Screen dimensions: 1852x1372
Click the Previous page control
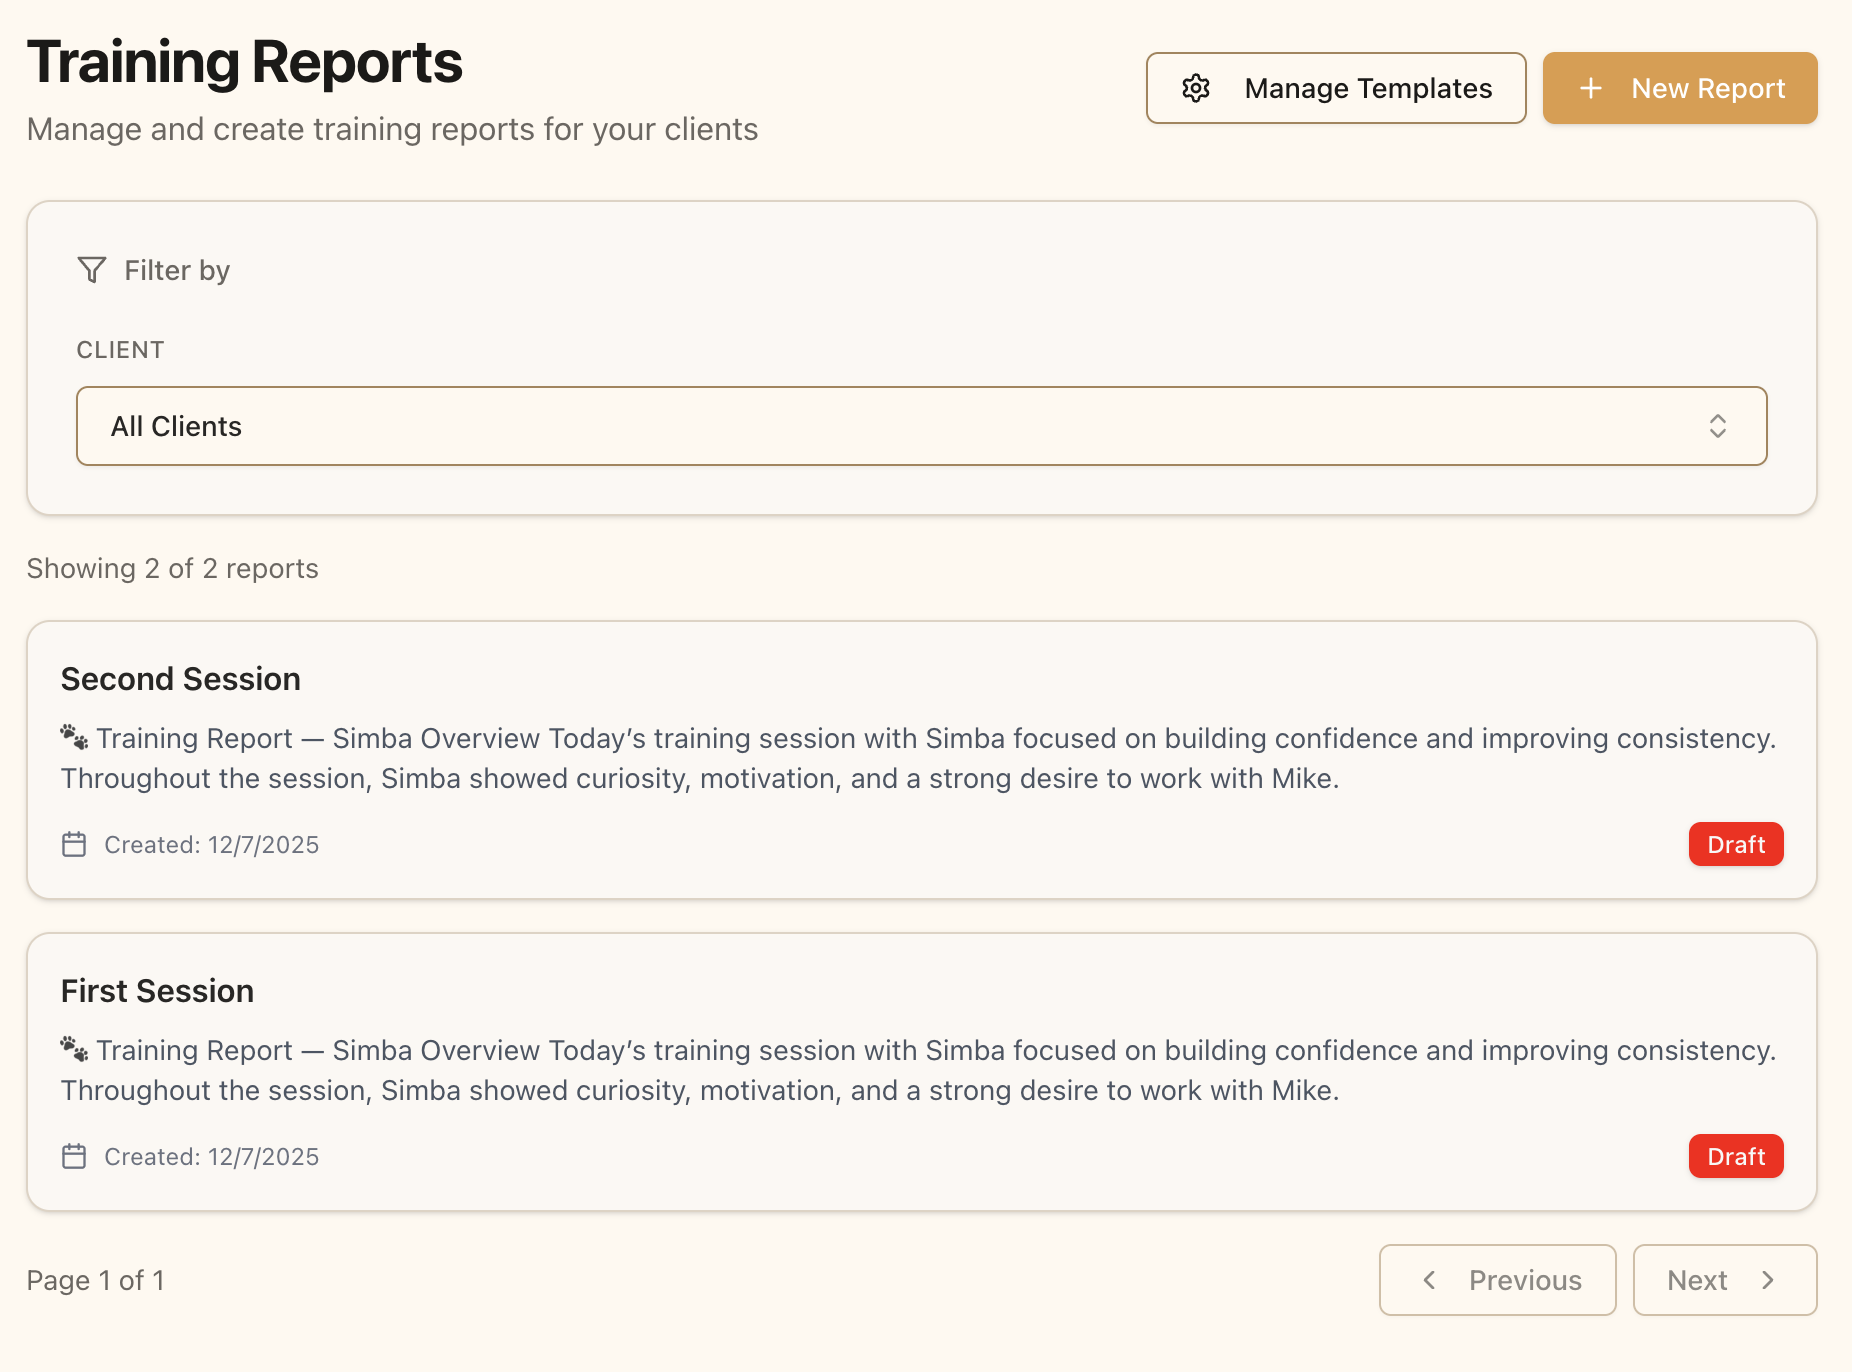coord(1497,1280)
